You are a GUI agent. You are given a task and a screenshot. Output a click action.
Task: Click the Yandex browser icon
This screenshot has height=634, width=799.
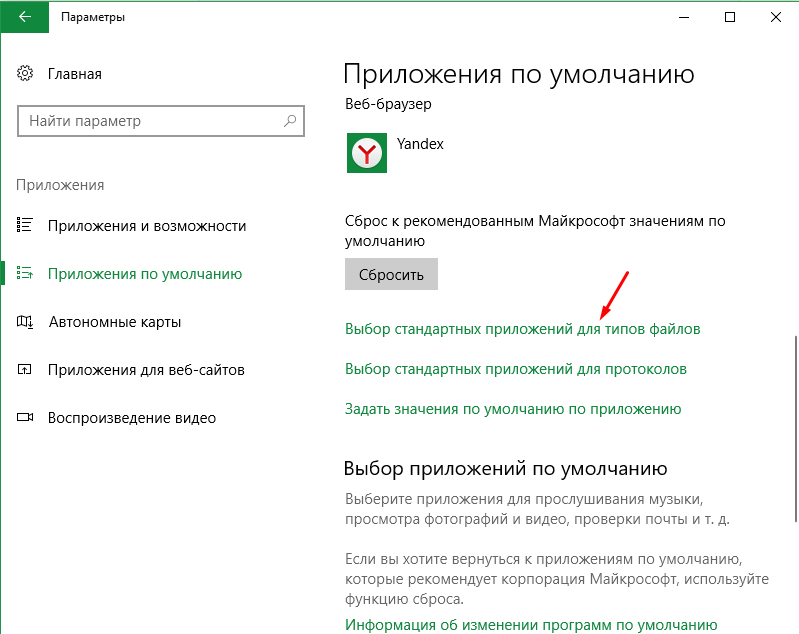366,153
